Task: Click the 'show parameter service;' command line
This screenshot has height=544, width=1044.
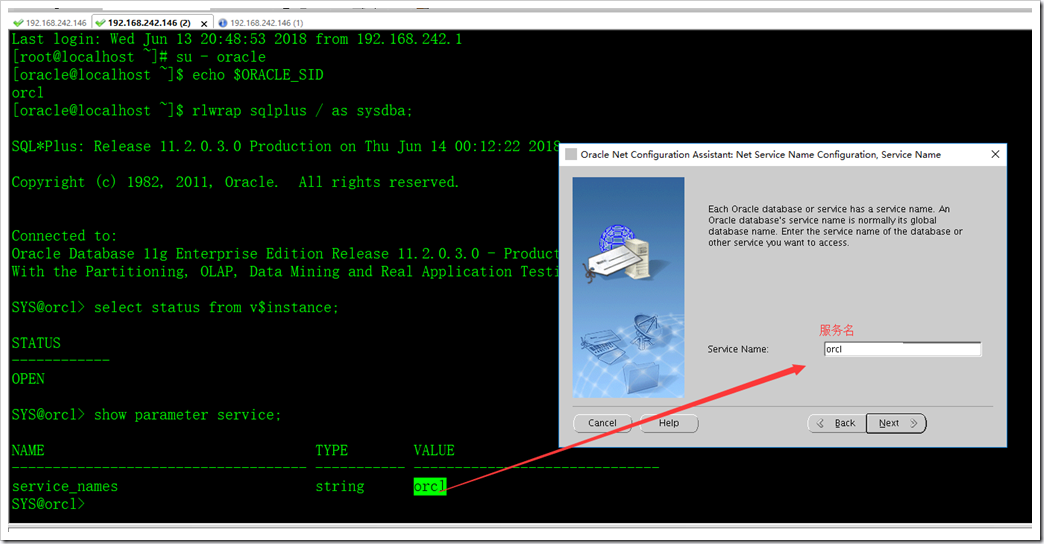Action: [187, 415]
